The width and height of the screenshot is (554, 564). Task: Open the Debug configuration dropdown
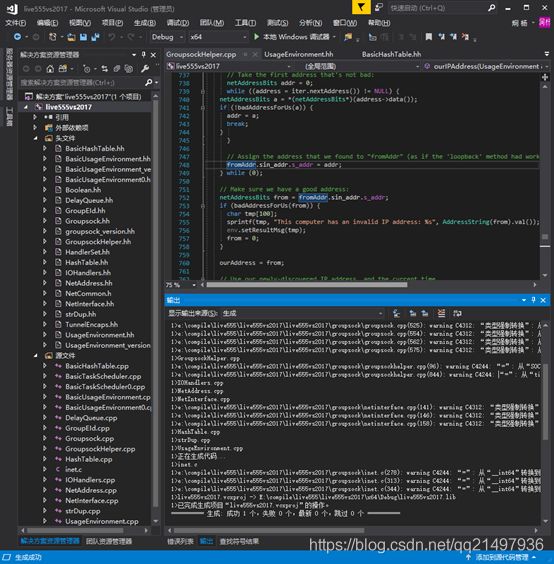pos(167,37)
